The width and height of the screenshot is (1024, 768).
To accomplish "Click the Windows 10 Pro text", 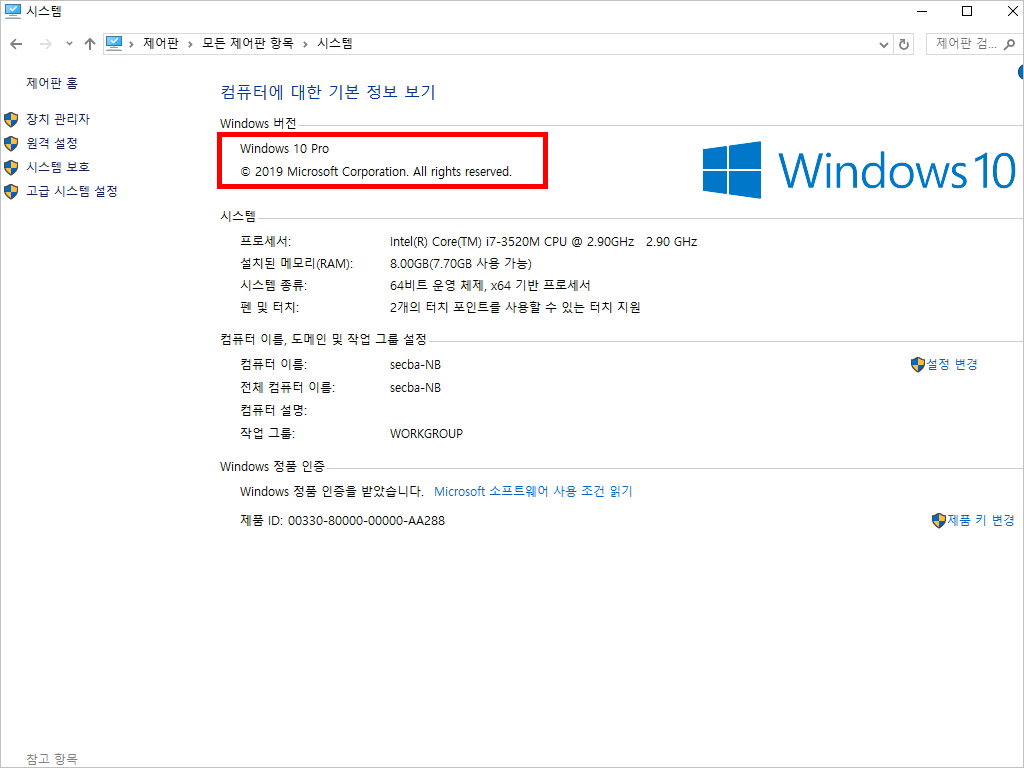I will 284,148.
